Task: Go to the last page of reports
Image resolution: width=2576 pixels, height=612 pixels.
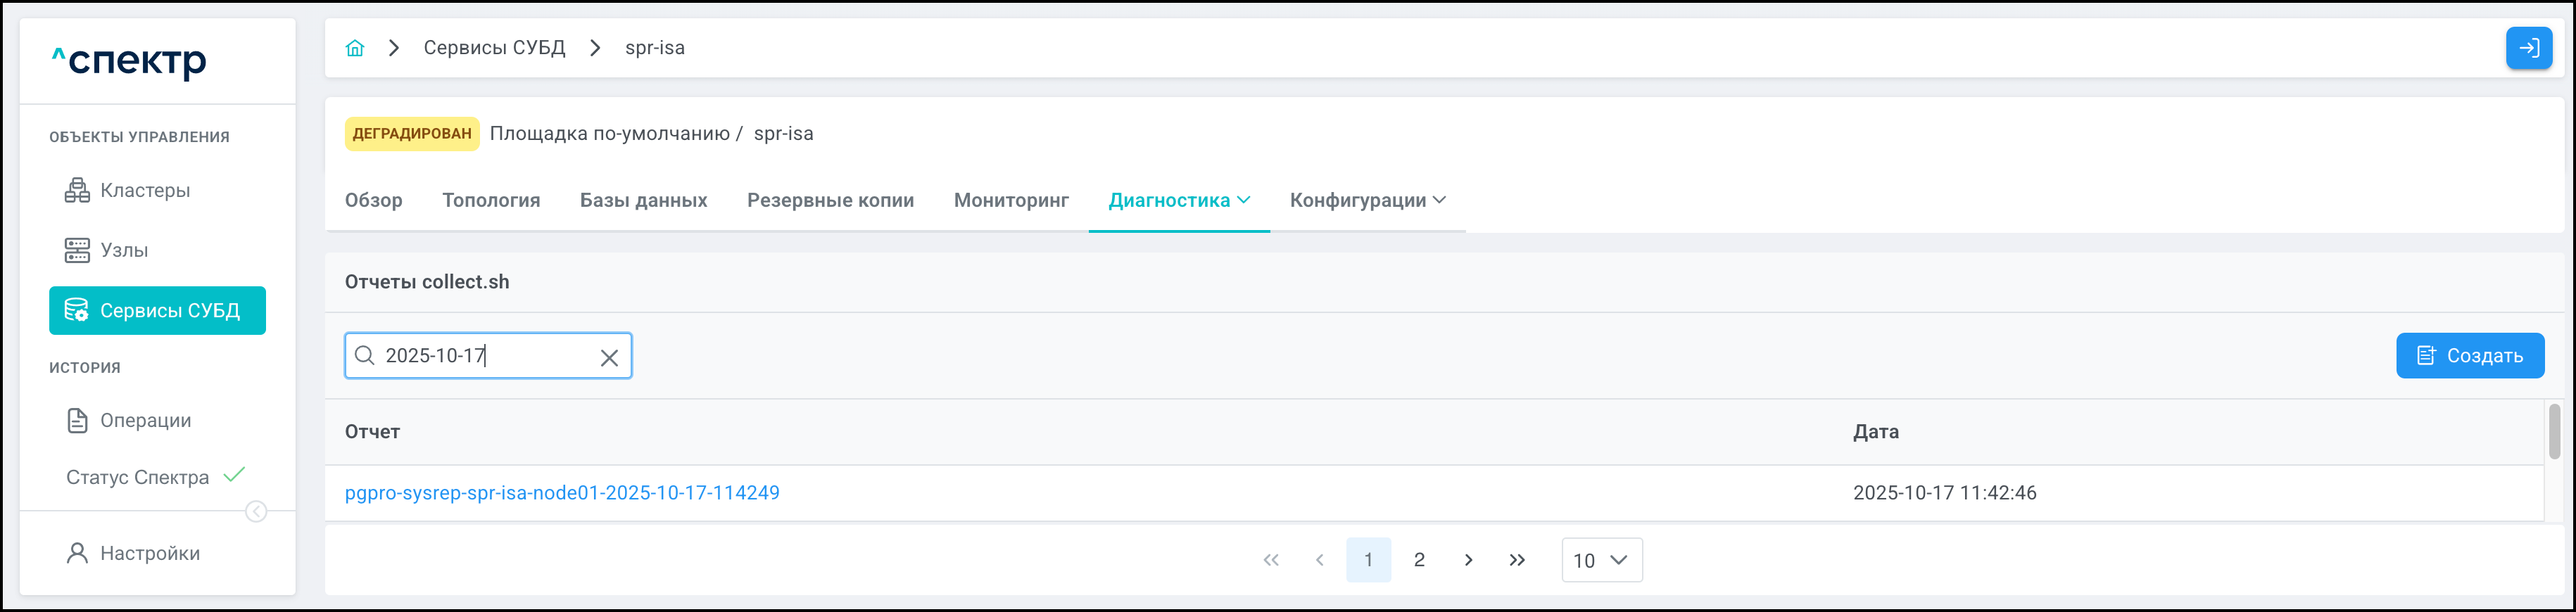Action: tap(1517, 560)
